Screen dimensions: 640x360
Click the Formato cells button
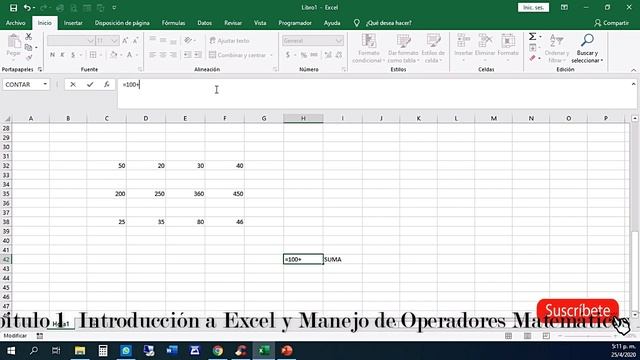pos(508,47)
